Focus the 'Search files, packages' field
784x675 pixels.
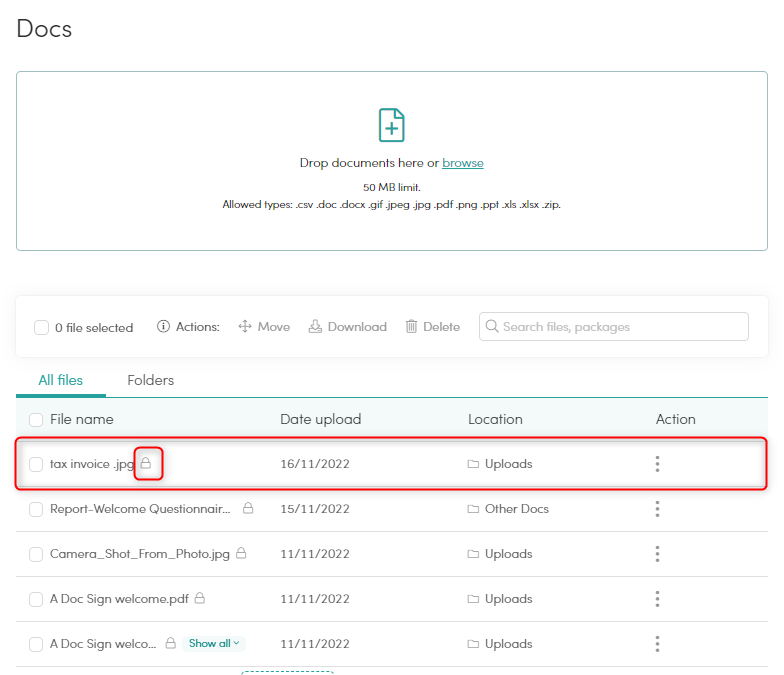pyautogui.click(x=614, y=326)
